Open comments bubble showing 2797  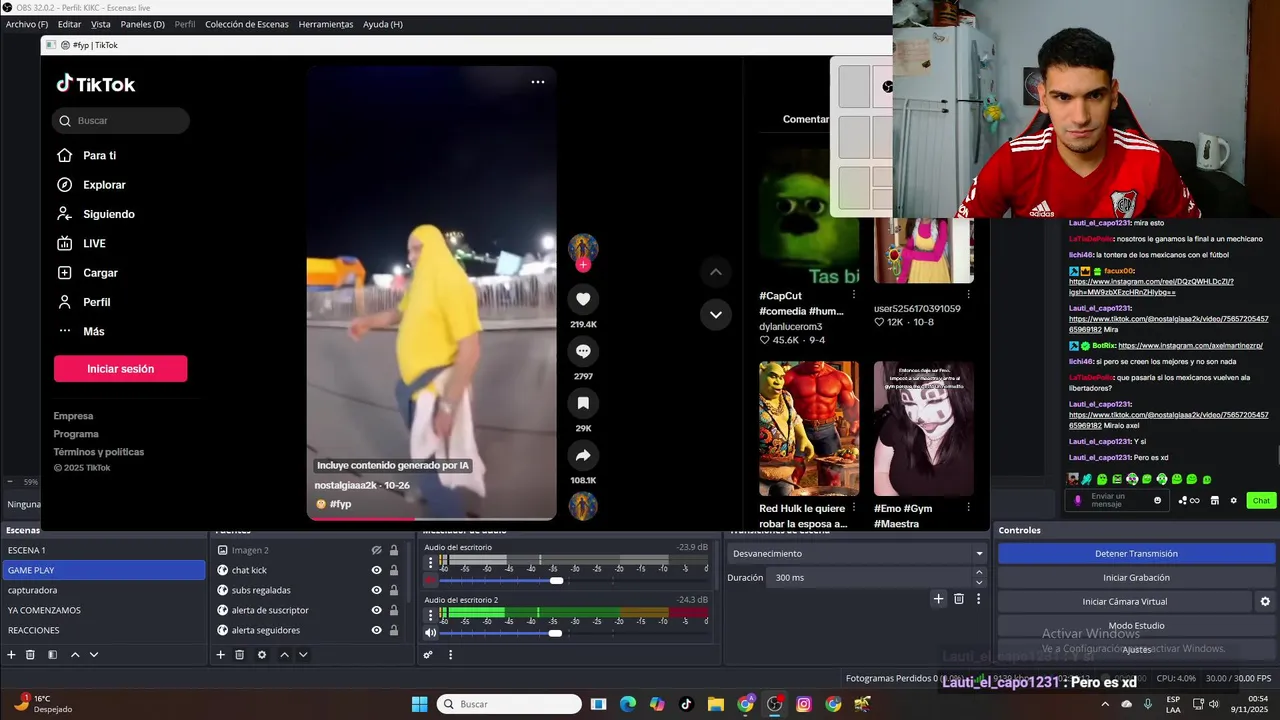583,351
